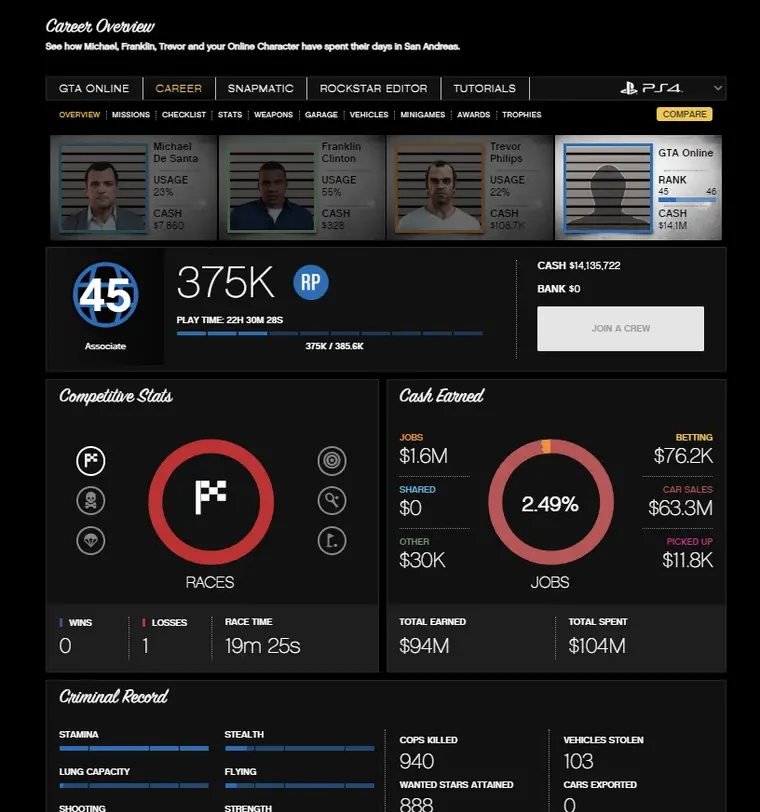This screenshot has height=812, width=760.
Task: Go to the MINIGAMES sub-tab
Action: [x=422, y=114]
